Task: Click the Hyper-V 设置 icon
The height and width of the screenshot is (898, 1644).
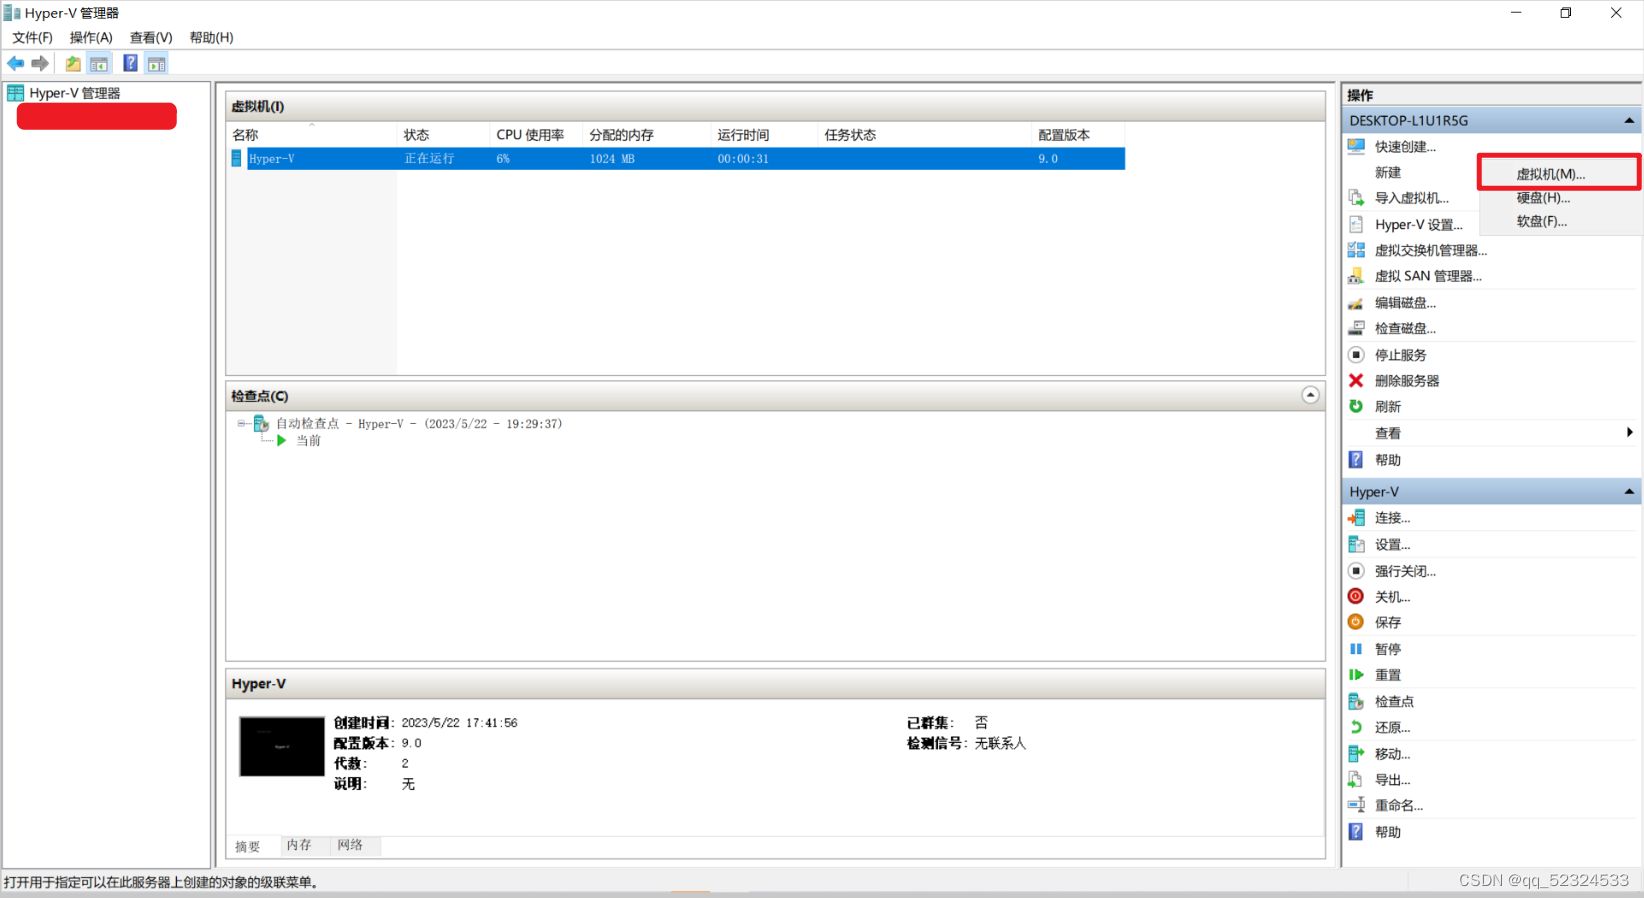Action: click(1356, 224)
